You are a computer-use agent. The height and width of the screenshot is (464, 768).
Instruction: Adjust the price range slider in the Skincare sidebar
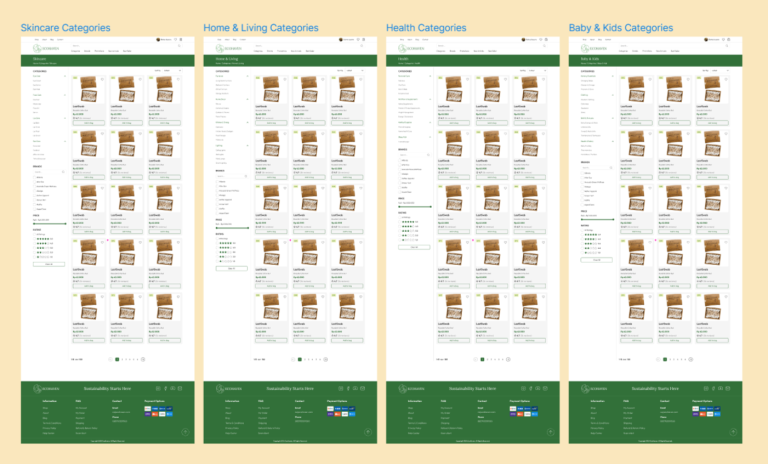tap(48, 223)
